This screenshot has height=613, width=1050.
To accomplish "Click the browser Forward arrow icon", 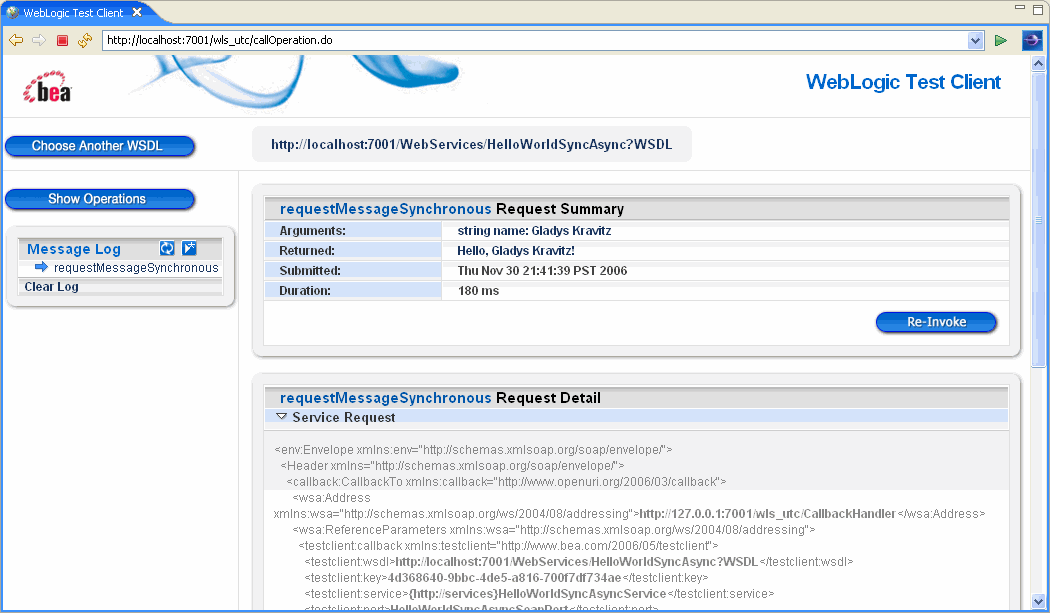I will point(39,40).
